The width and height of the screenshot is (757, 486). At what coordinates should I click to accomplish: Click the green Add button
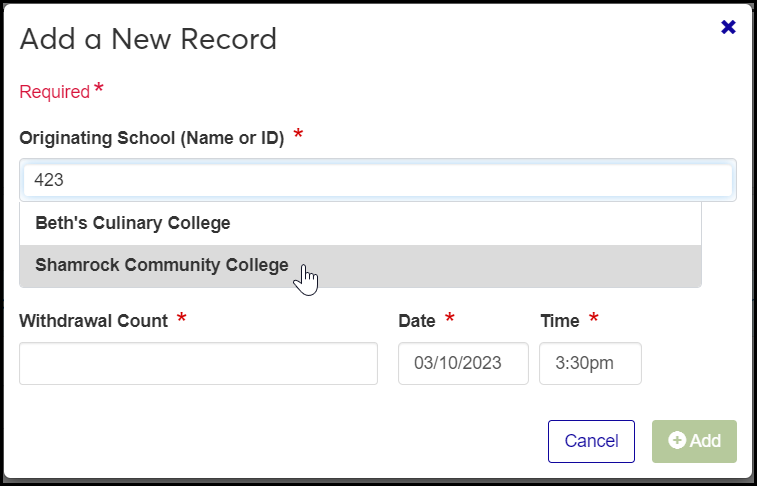694,441
